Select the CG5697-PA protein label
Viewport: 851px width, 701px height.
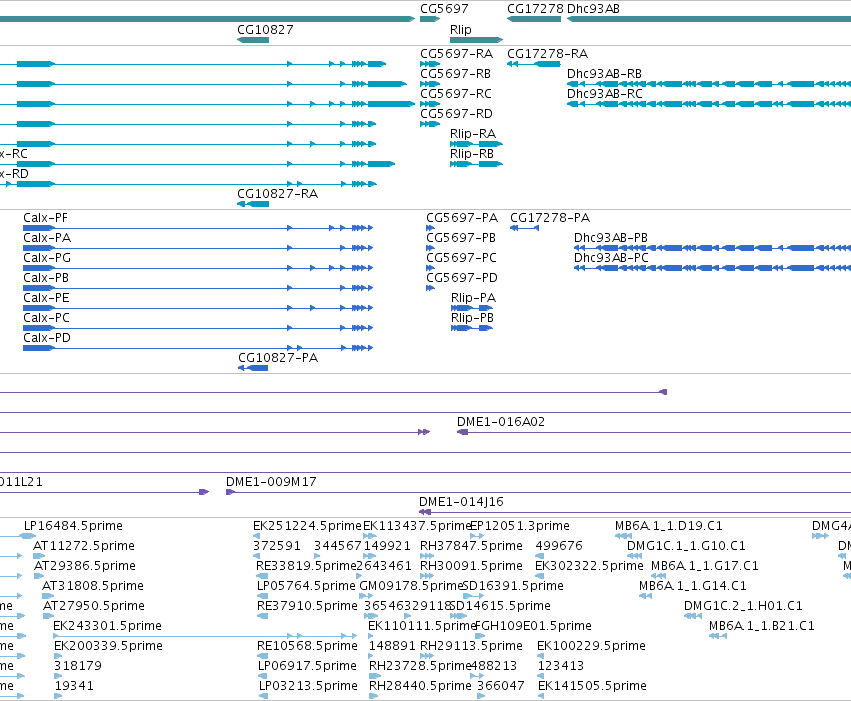click(462, 218)
